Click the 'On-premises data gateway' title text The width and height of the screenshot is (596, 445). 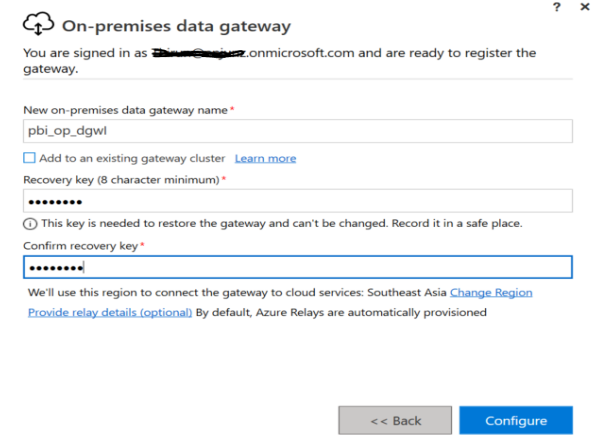176,26
